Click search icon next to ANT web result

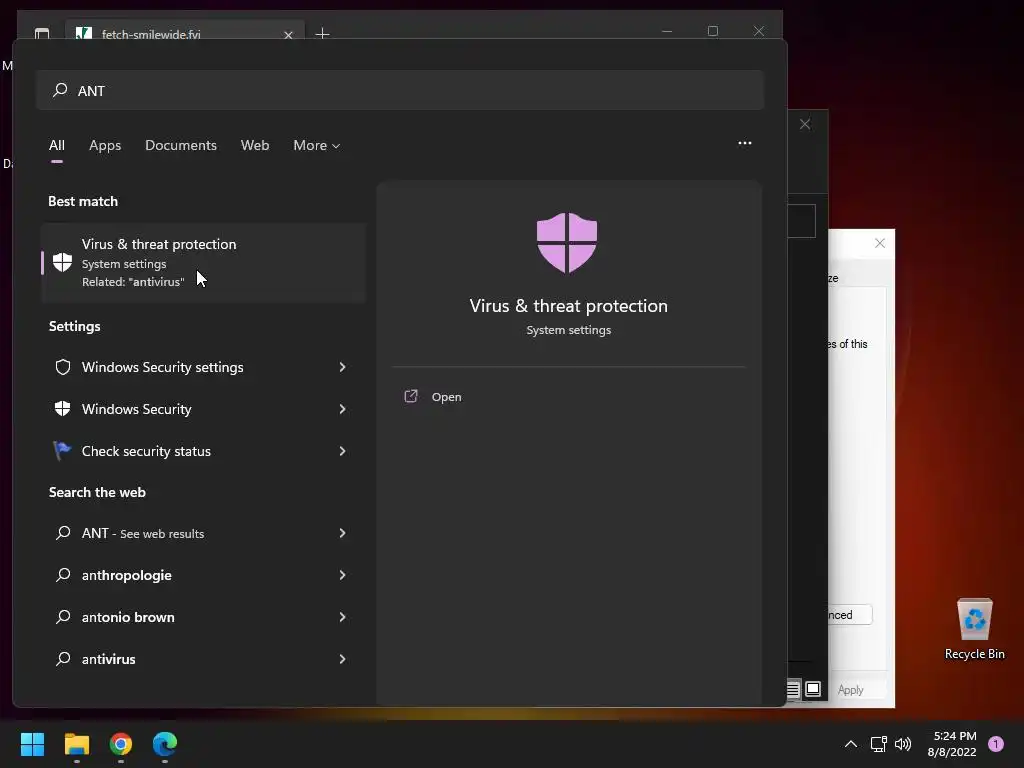pyautogui.click(x=63, y=533)
